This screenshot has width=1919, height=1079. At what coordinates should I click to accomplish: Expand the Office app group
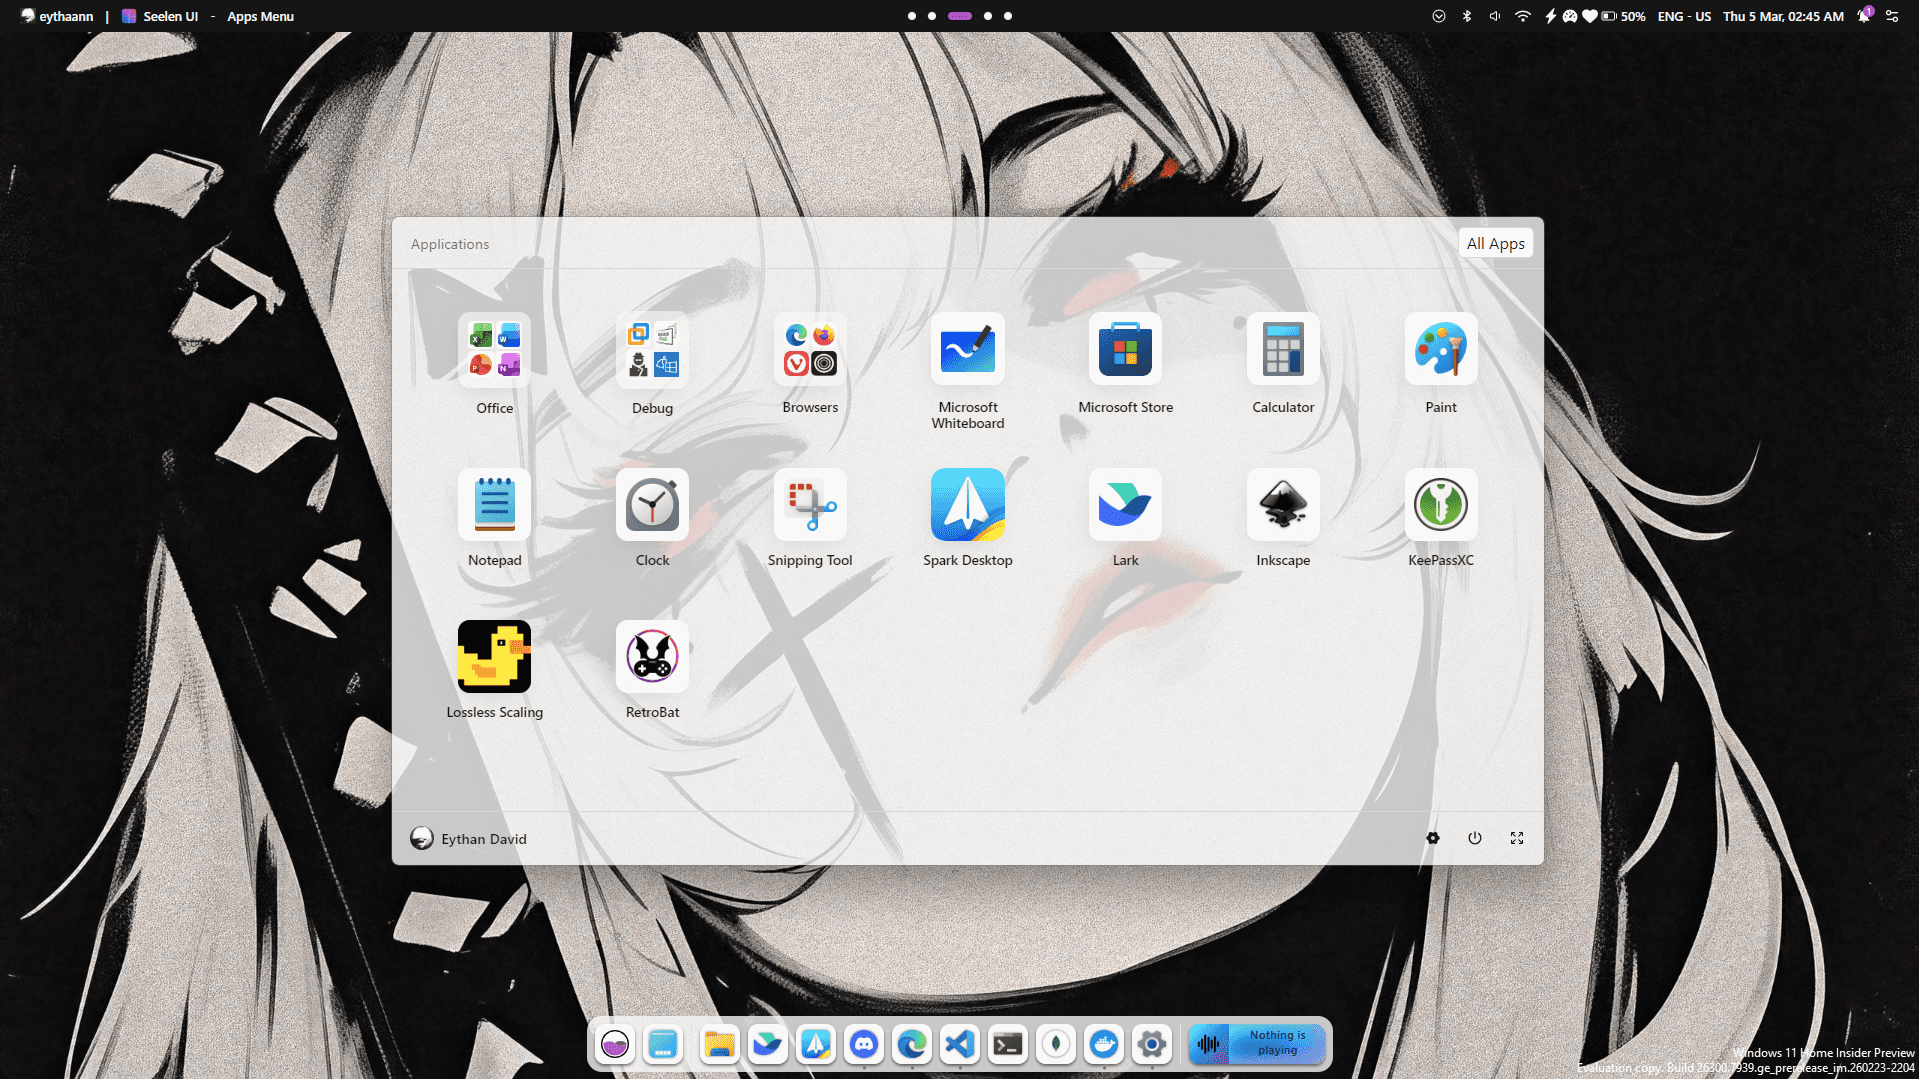pyautogui.click(x=494, y=350)
